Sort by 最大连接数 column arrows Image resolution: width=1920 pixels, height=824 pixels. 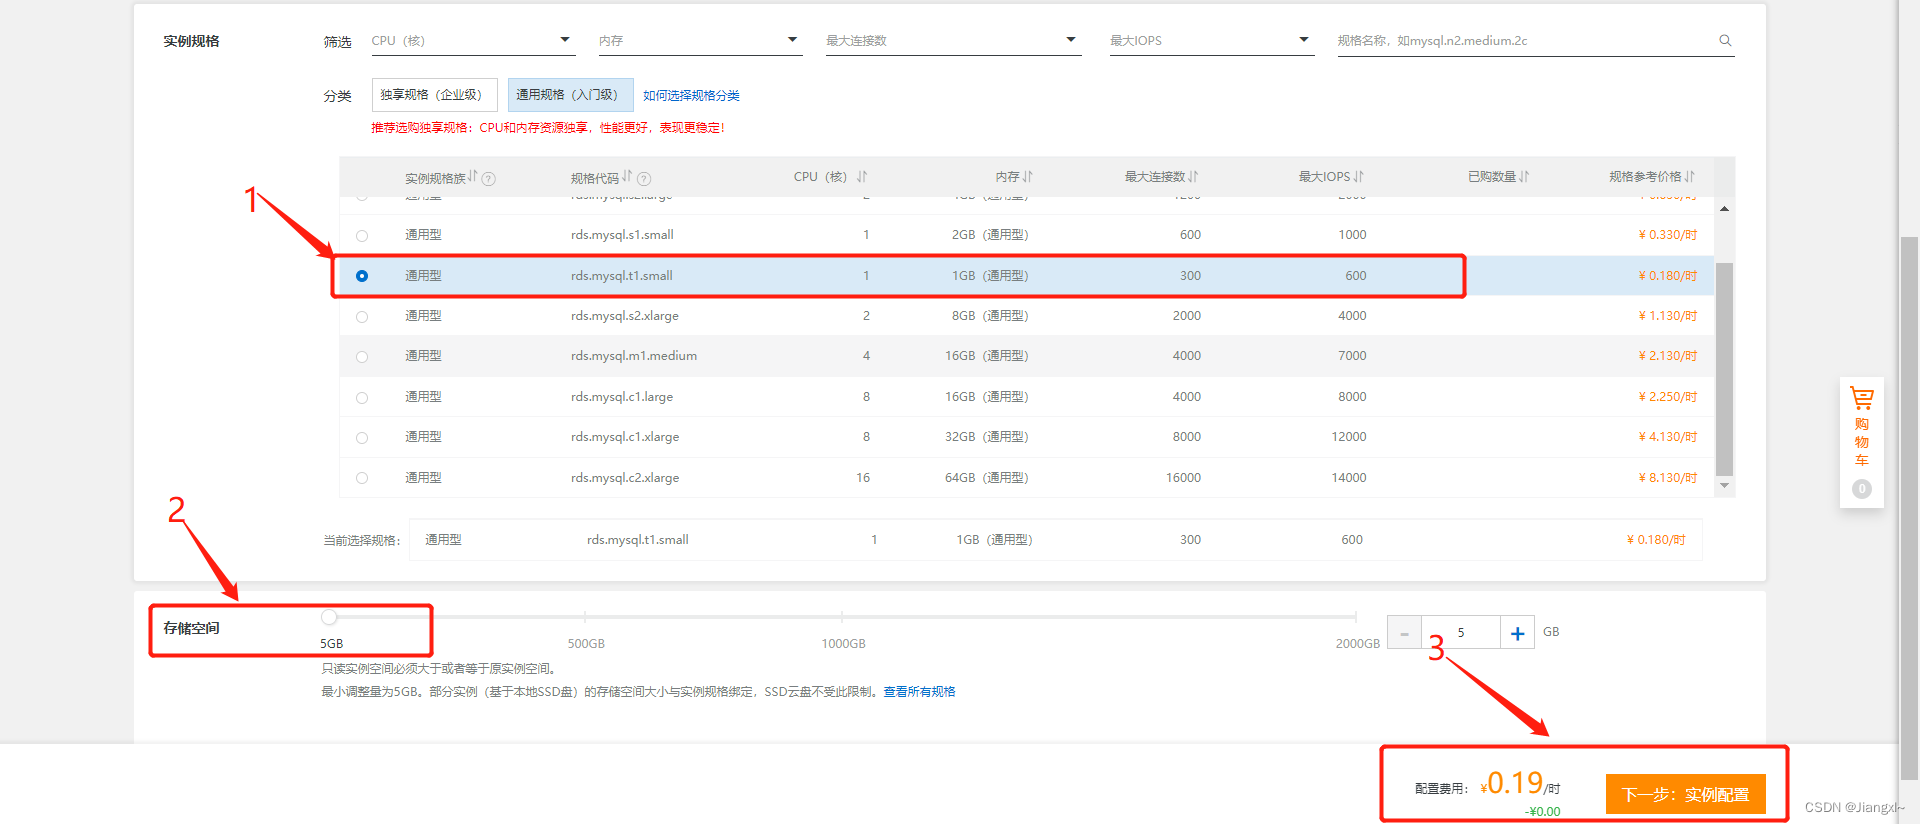[x=1193, y=177]
